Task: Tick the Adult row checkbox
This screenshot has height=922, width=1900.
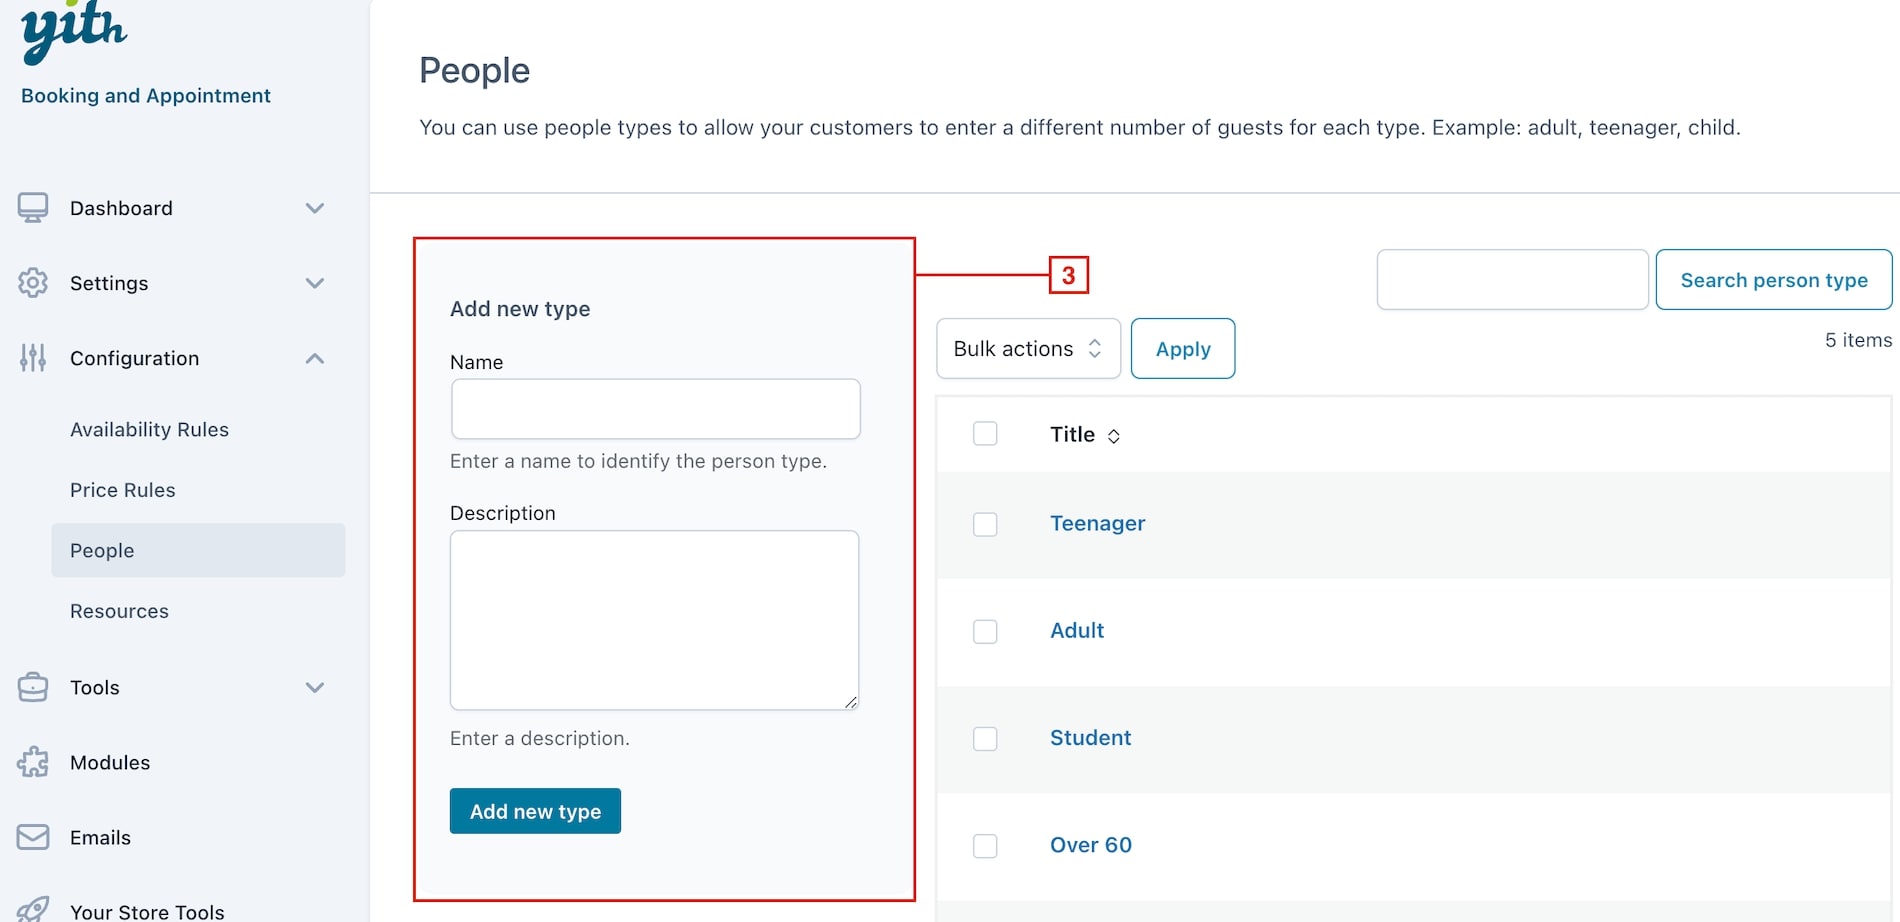Action: click(x=985, y=631)
